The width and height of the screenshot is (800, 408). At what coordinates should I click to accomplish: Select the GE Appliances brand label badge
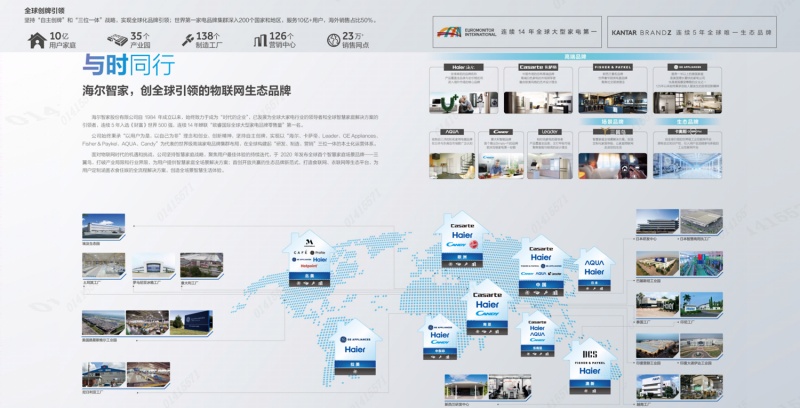pyautogui.click(x=687, y=67)
